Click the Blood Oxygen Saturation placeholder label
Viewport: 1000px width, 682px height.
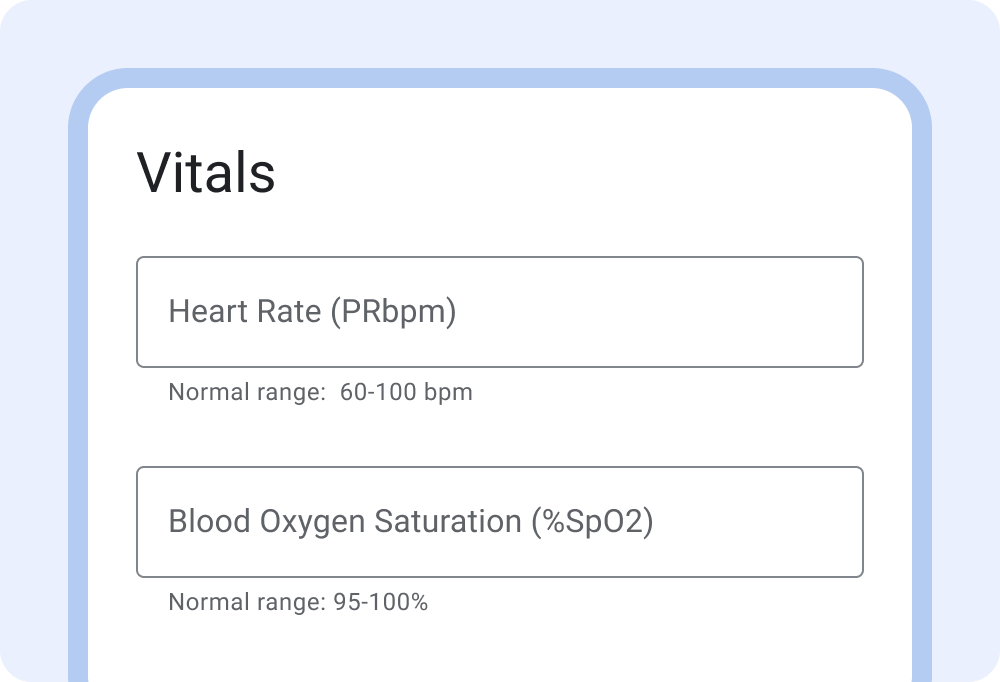pyautogui.click(x=411, y=521)
